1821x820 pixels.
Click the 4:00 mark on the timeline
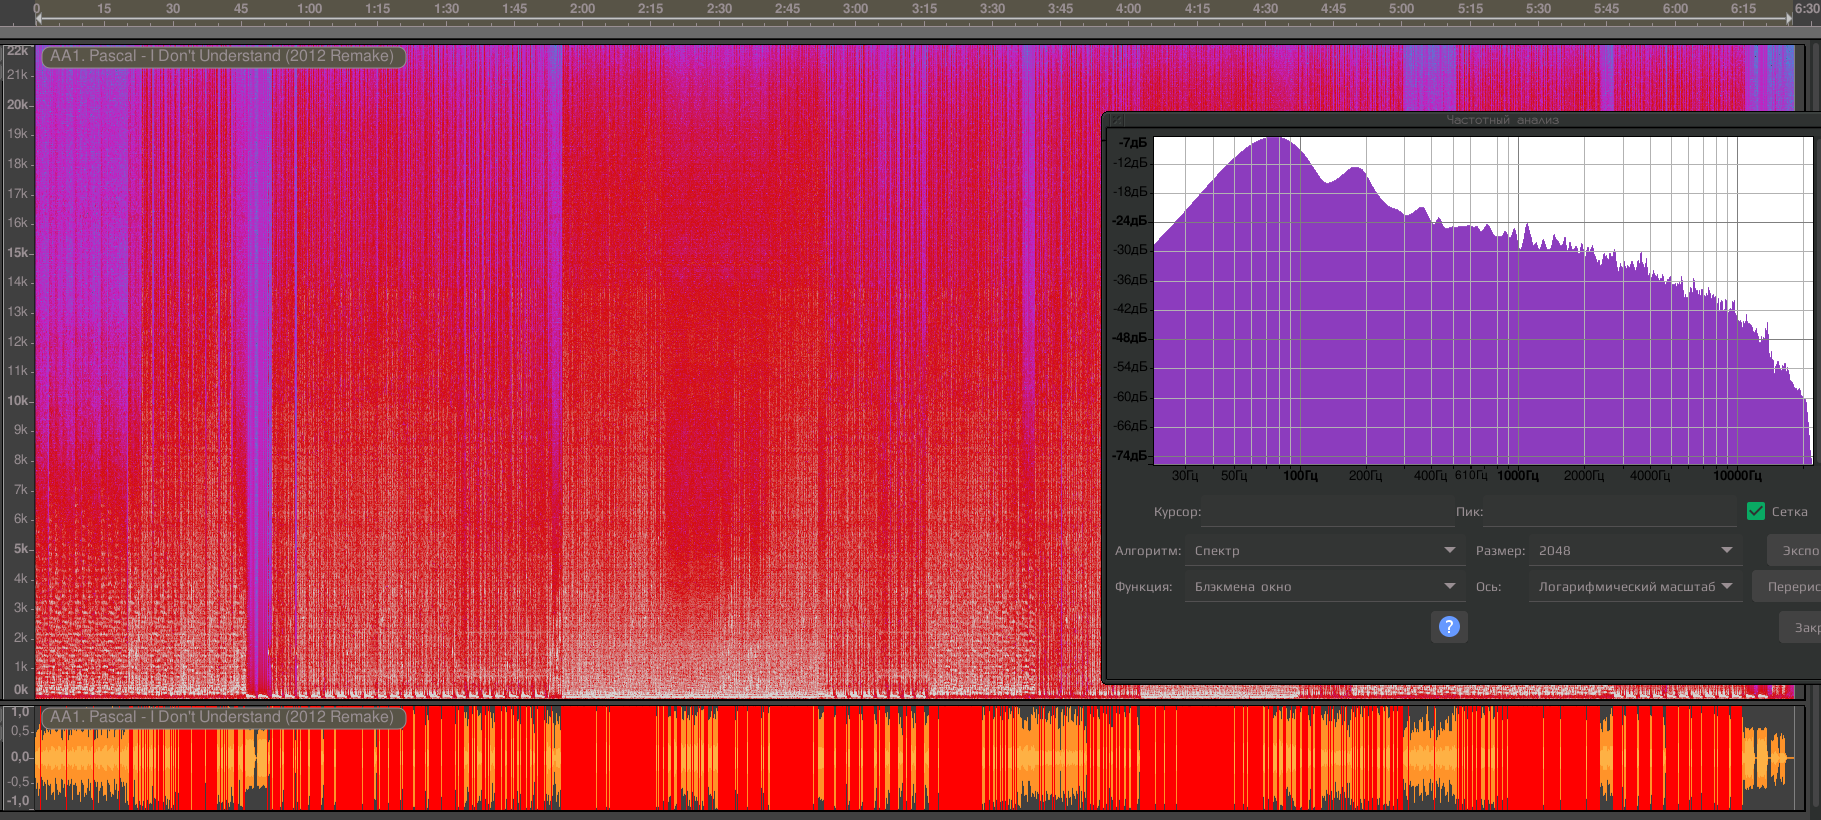coord(1129,9)
